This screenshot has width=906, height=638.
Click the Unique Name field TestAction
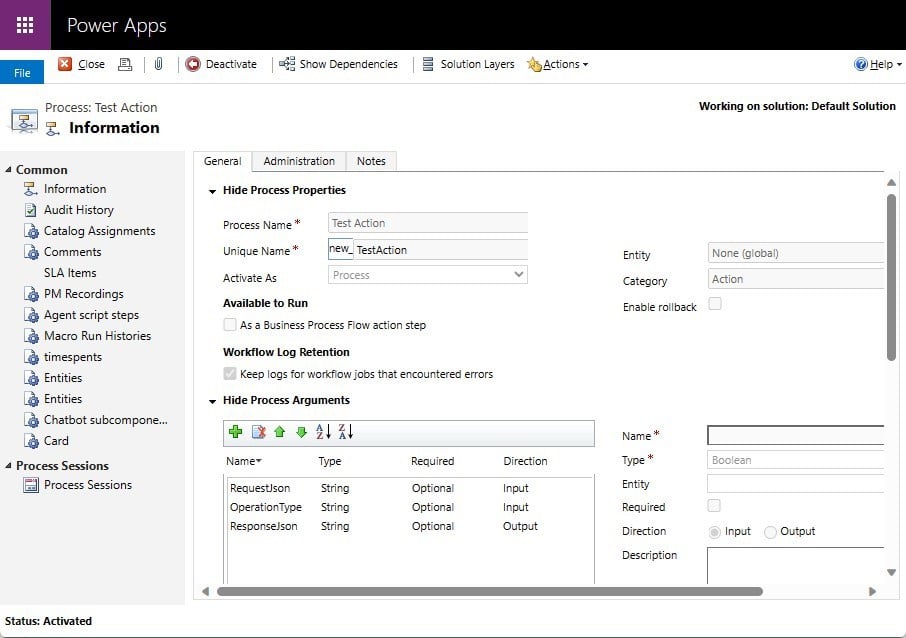(x=440, y=249)
